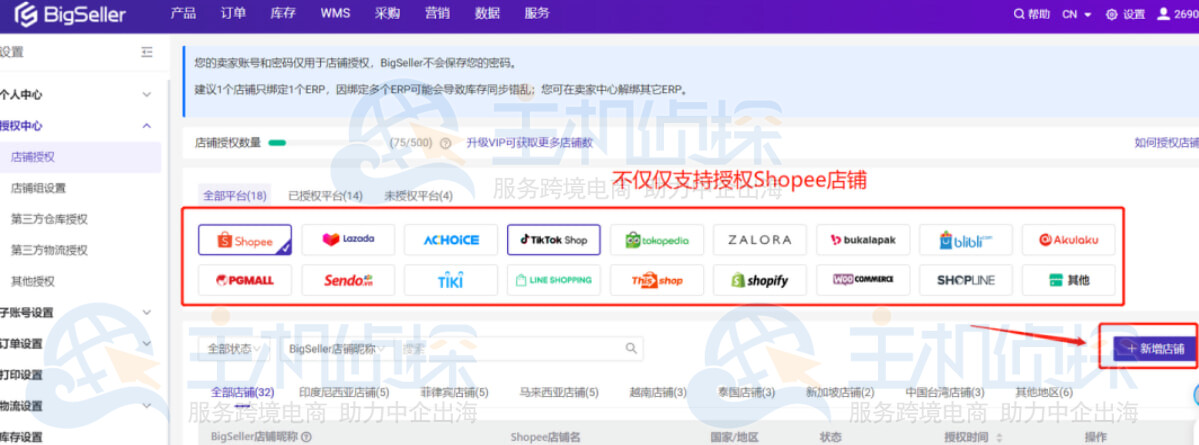
Task: Select the Tokopedia platform
Action: (x=657, y=239)
